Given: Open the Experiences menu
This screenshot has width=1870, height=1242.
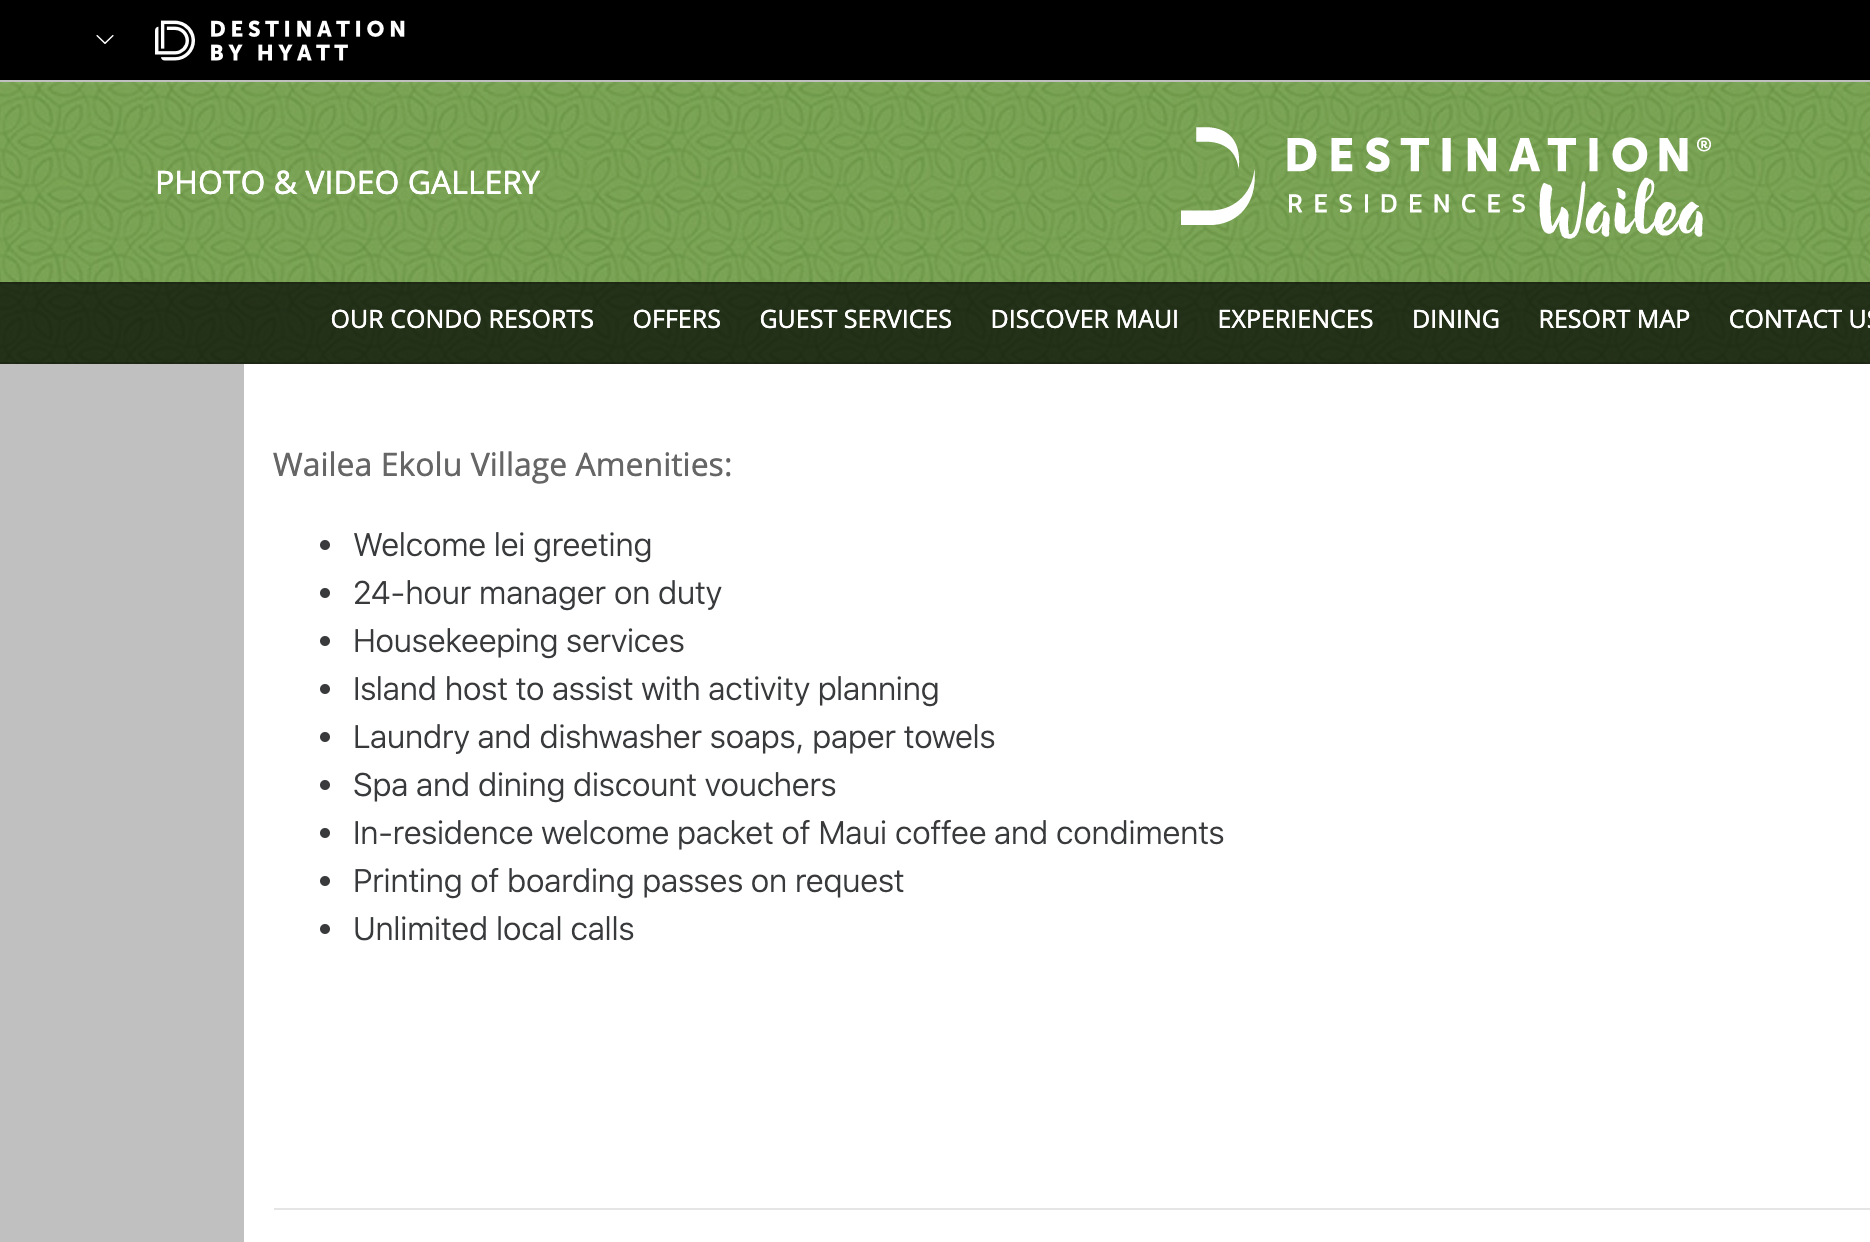Looking at the screenshot, I should pos(1295,319).
